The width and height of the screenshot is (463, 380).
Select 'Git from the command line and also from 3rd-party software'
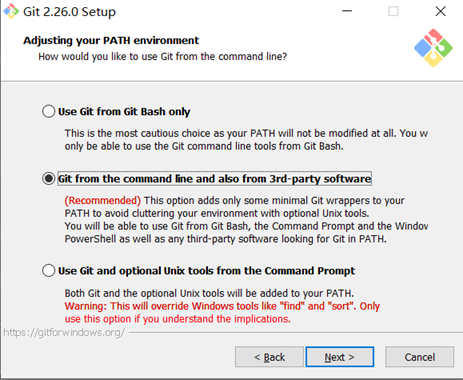pos(49,179)
